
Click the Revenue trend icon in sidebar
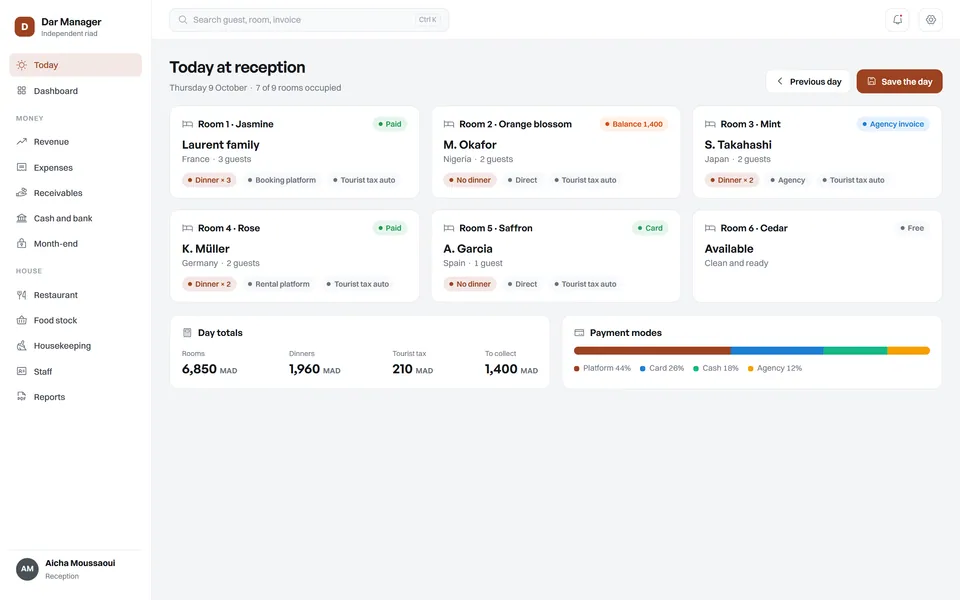[21, 141]
